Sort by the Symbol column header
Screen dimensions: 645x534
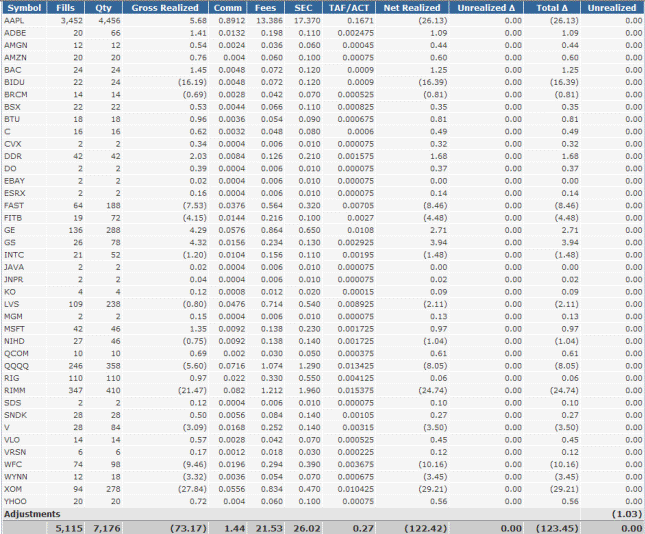tap(24, 7)
